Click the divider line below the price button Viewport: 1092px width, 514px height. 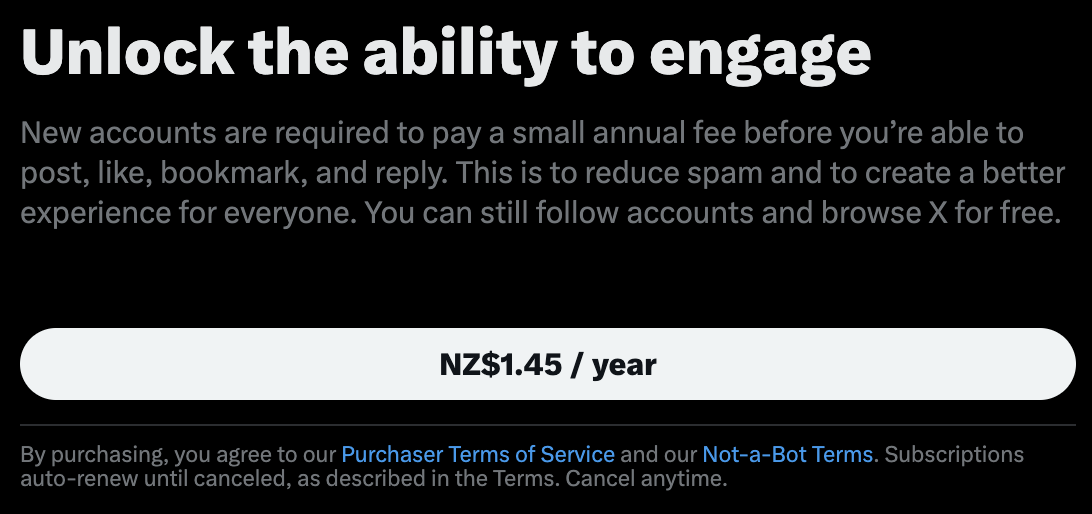pos(547,425)
